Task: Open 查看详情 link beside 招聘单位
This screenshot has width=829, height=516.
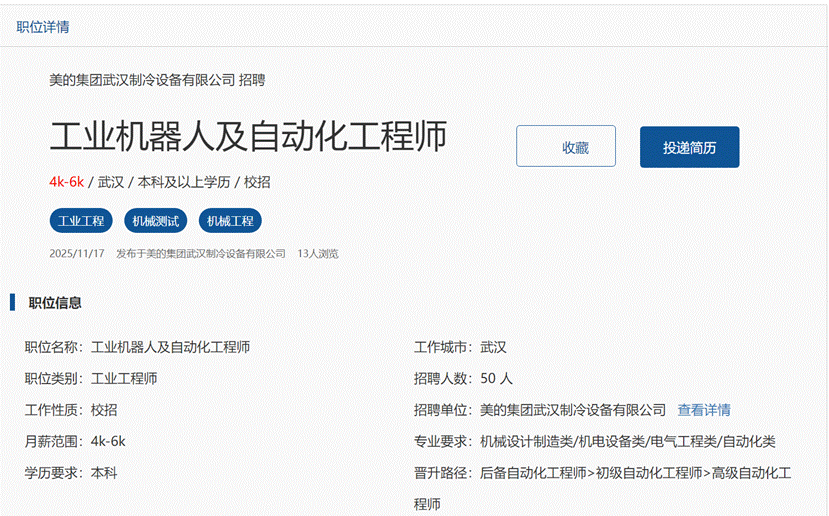Action: pyautogui.click(x=704, y=410)
